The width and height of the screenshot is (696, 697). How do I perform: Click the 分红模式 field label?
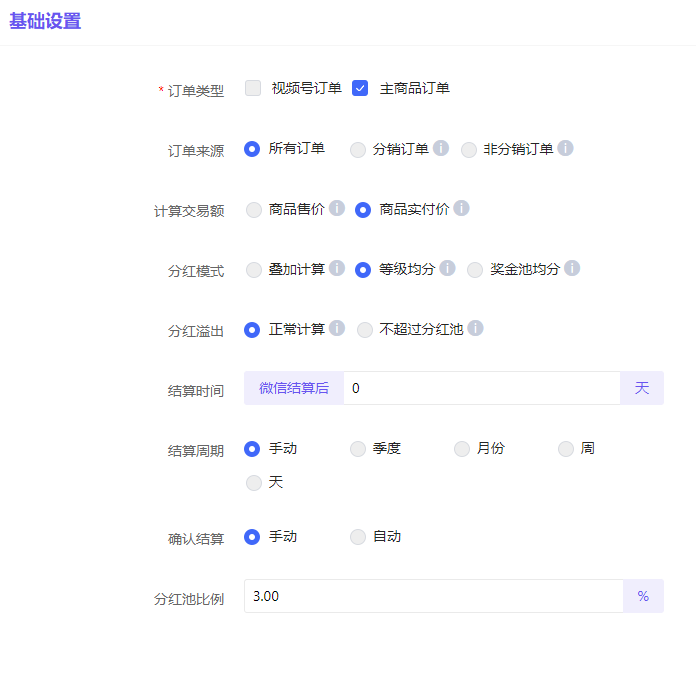196,271
